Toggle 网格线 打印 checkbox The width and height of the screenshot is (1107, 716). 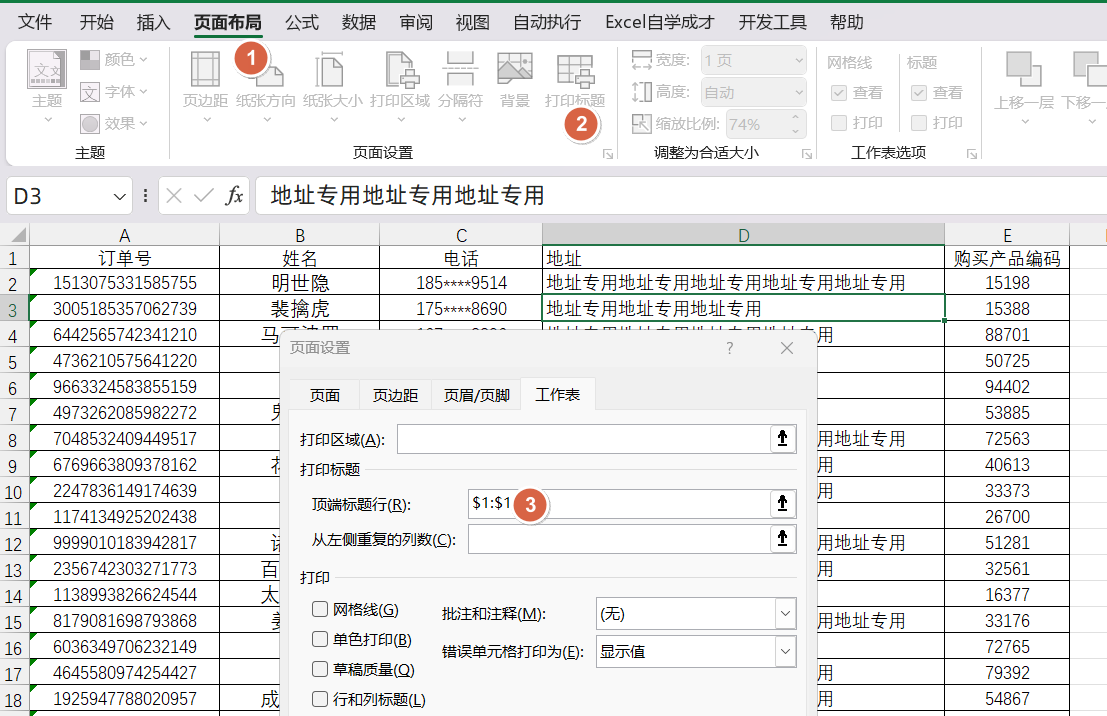click(839, 123)
